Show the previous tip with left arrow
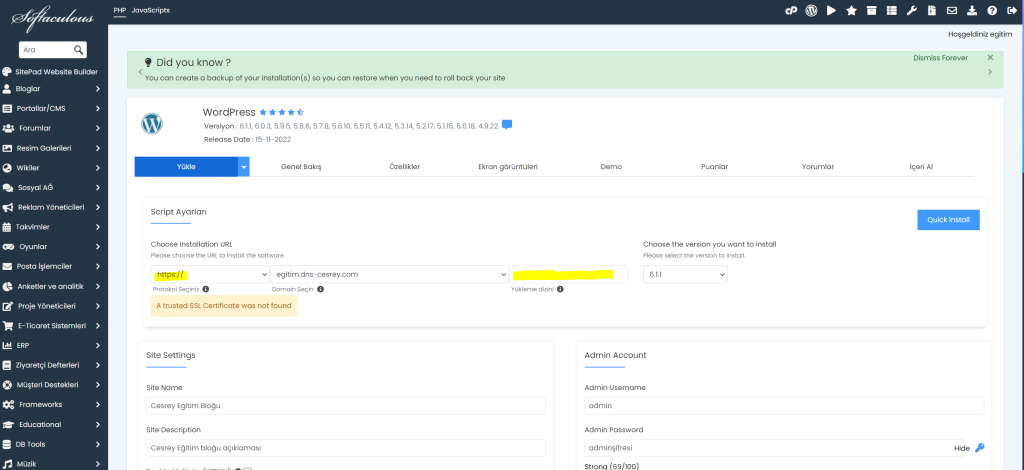Screen dimensions: 1024x470 tap(138, 71)
